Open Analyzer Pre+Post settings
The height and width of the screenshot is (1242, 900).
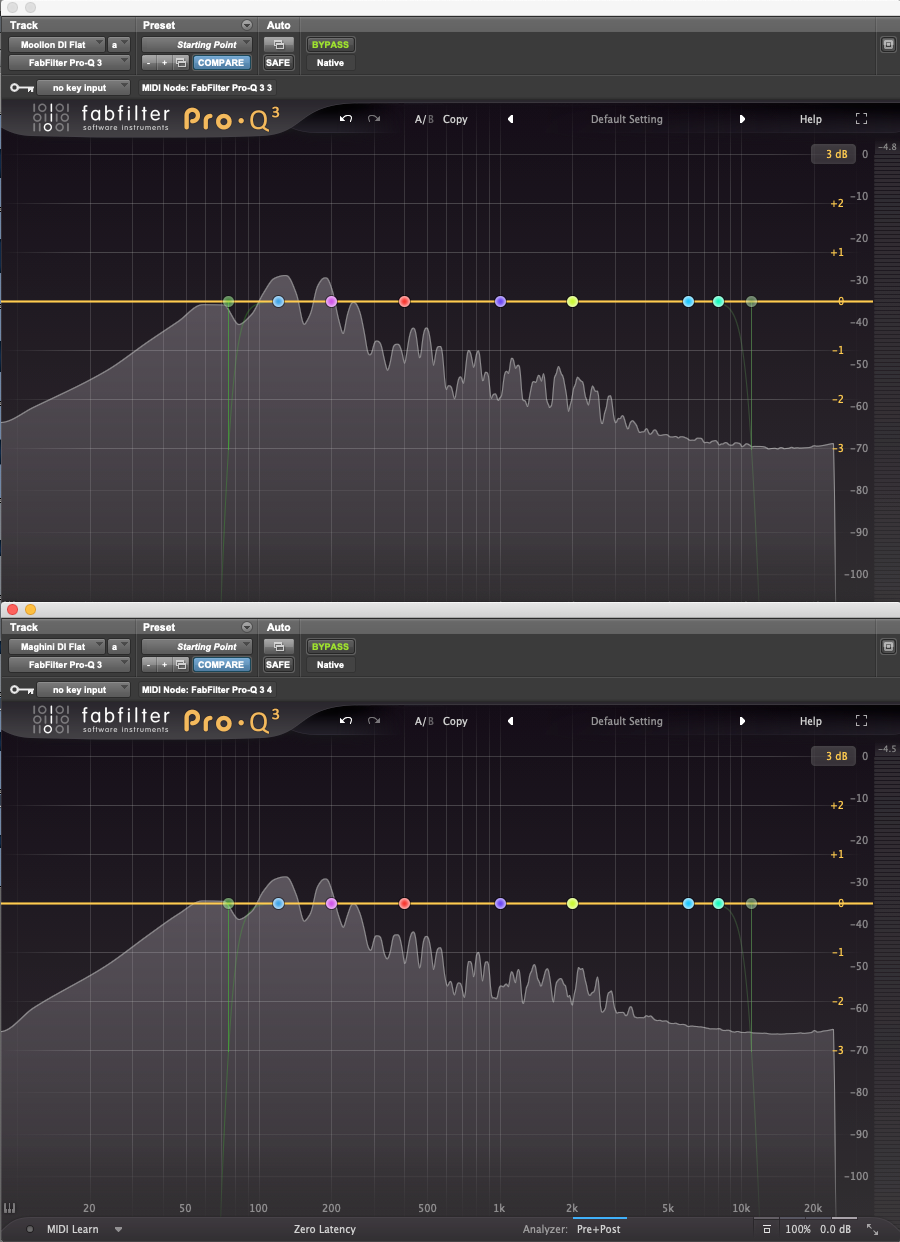(x=598, y=1229)
